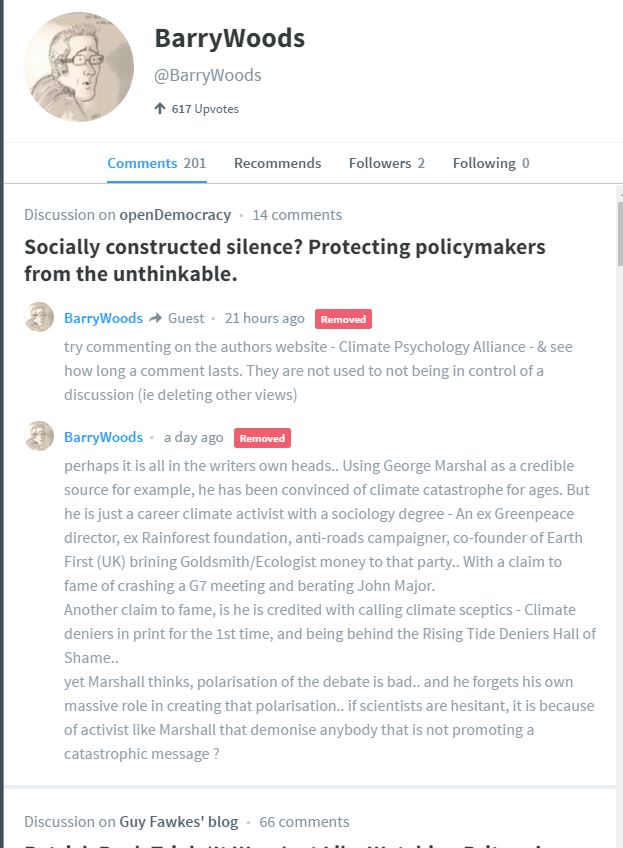Viewport: 623px width, 848px height.
Task: Click the '21 hours ago' timestamp
Action: pos(264,318)
